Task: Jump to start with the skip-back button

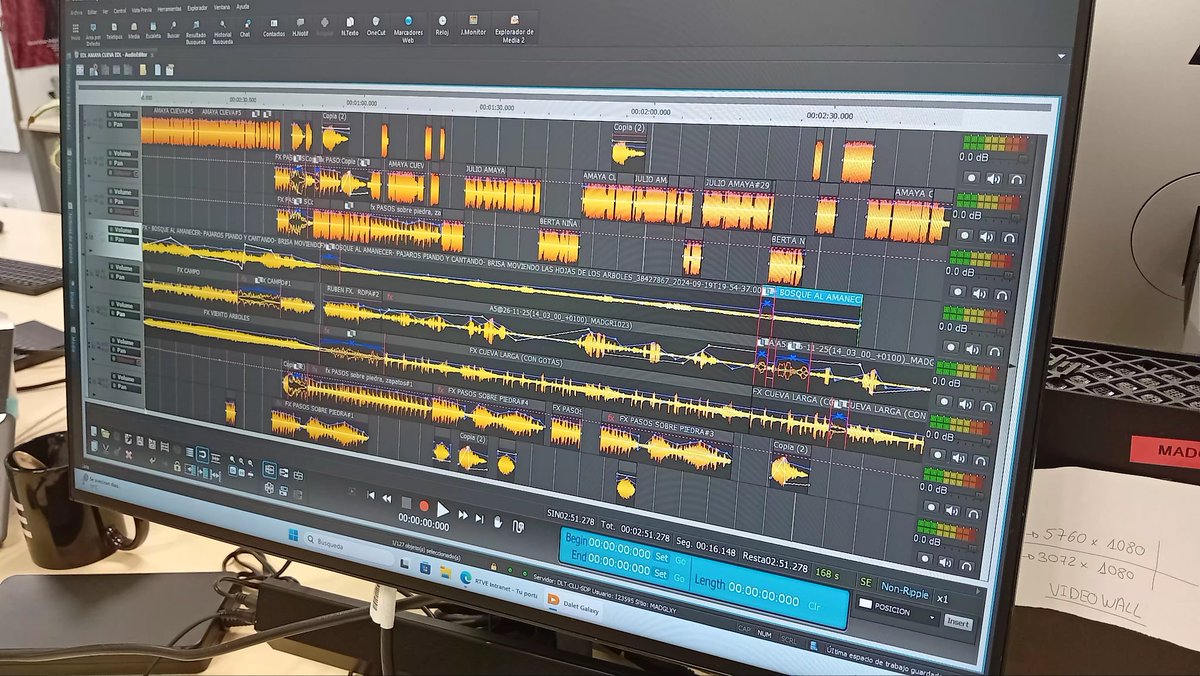Action: click(371, 495)
